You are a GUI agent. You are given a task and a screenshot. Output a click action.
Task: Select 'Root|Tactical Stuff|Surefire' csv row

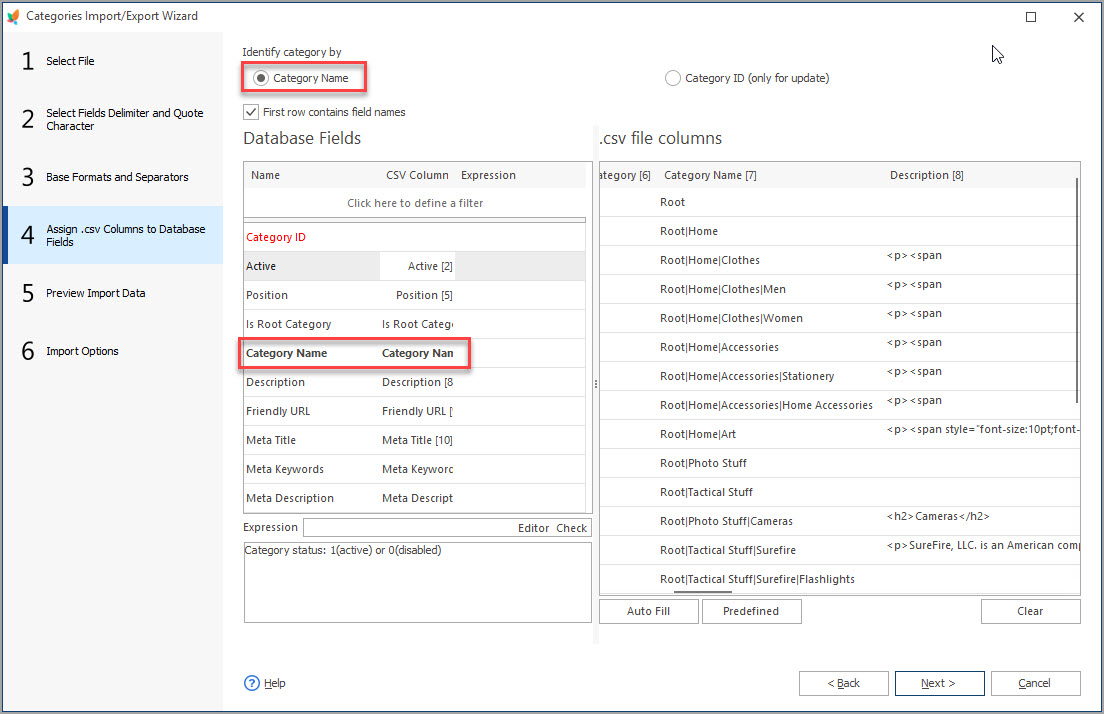[x=839, y=550]
